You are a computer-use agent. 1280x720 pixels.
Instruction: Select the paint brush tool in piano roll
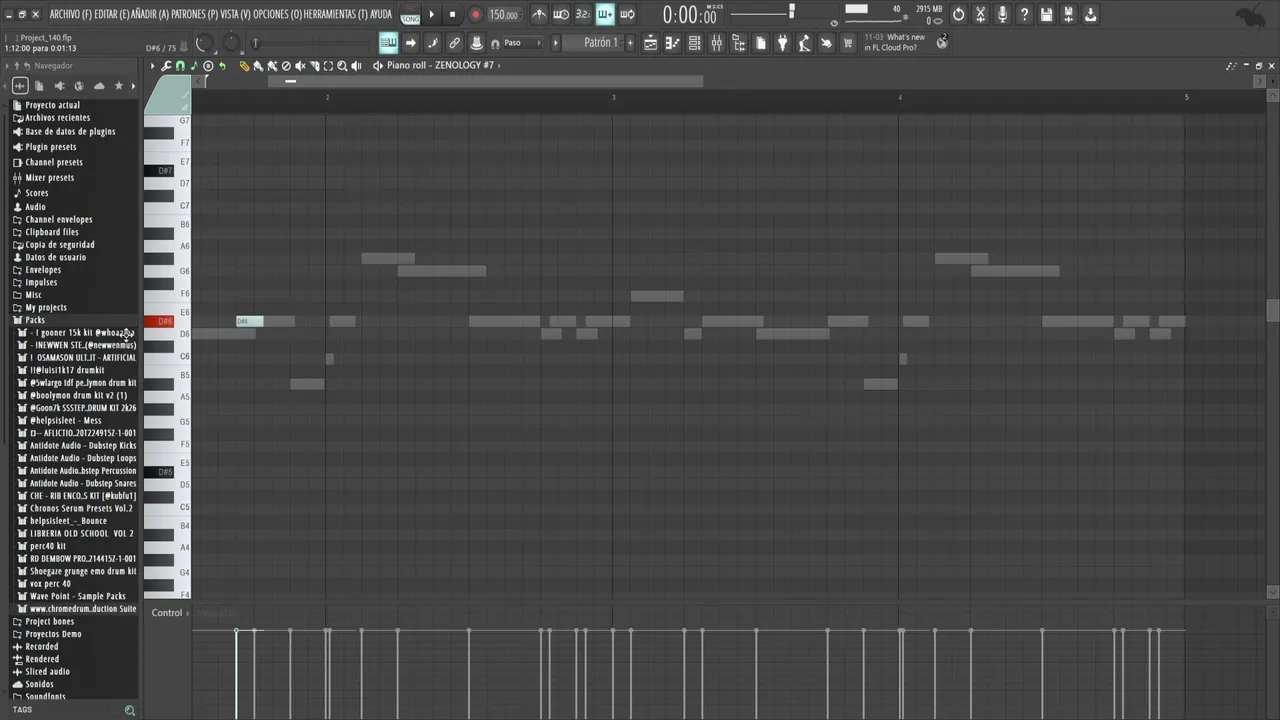coord(258,66)
